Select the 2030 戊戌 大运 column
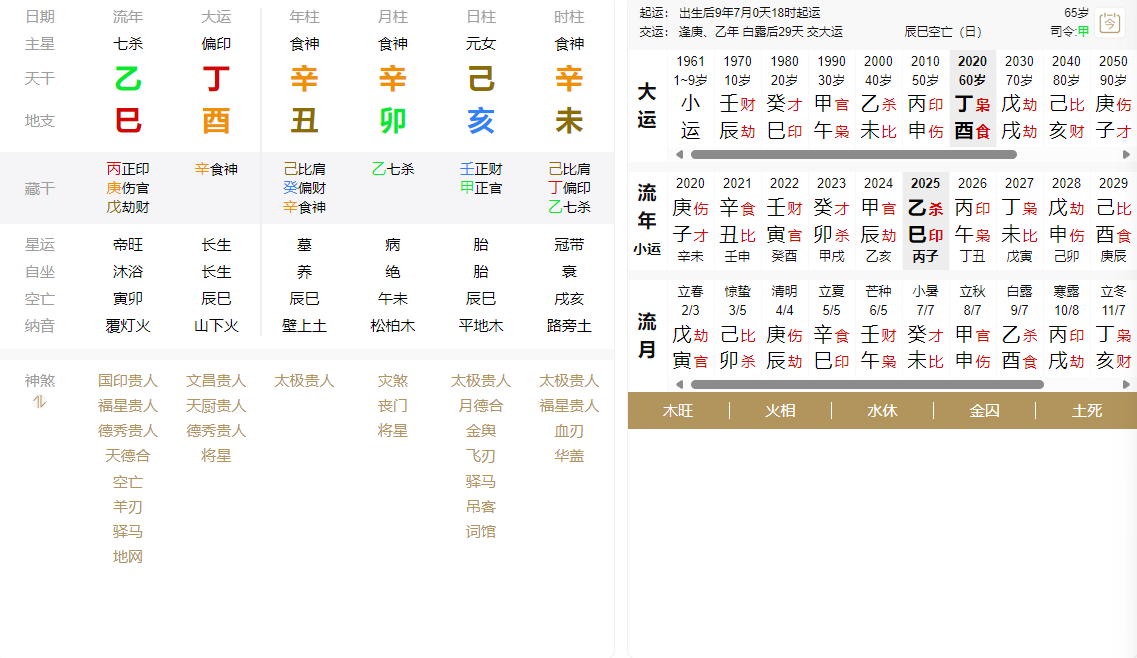 coord(1019,98)
